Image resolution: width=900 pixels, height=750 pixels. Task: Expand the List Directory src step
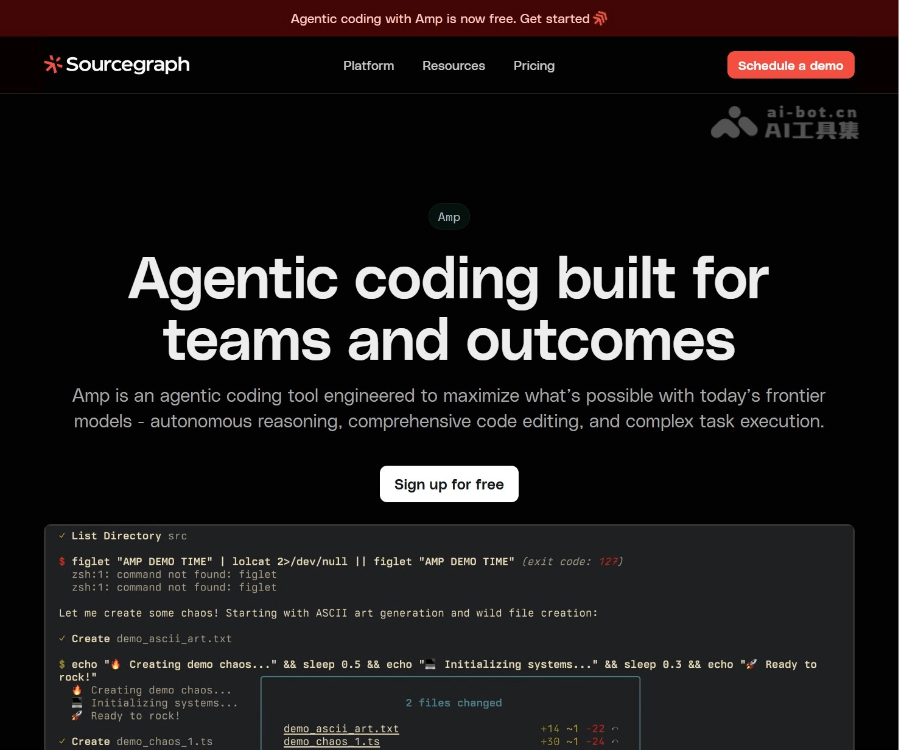[129, 536]
